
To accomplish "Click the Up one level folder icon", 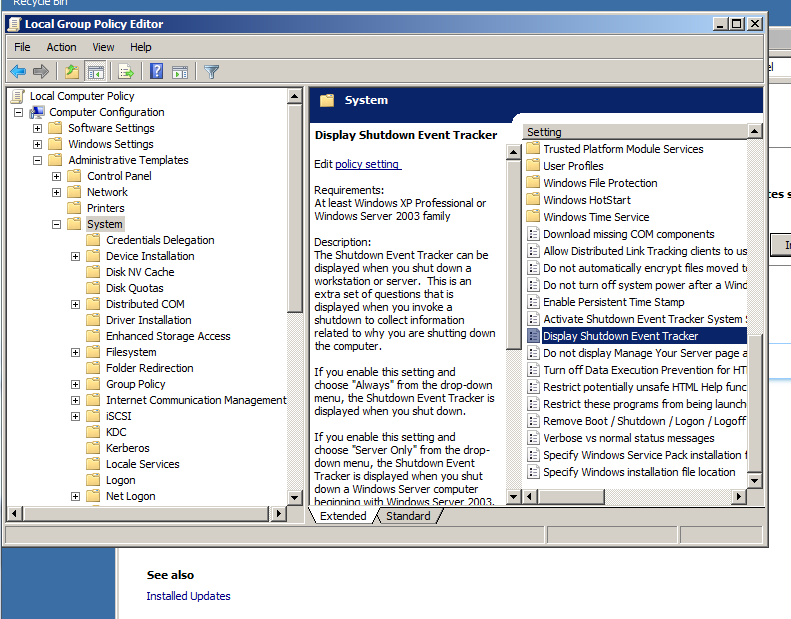I will pyautogui.click(x=72, y=72).
